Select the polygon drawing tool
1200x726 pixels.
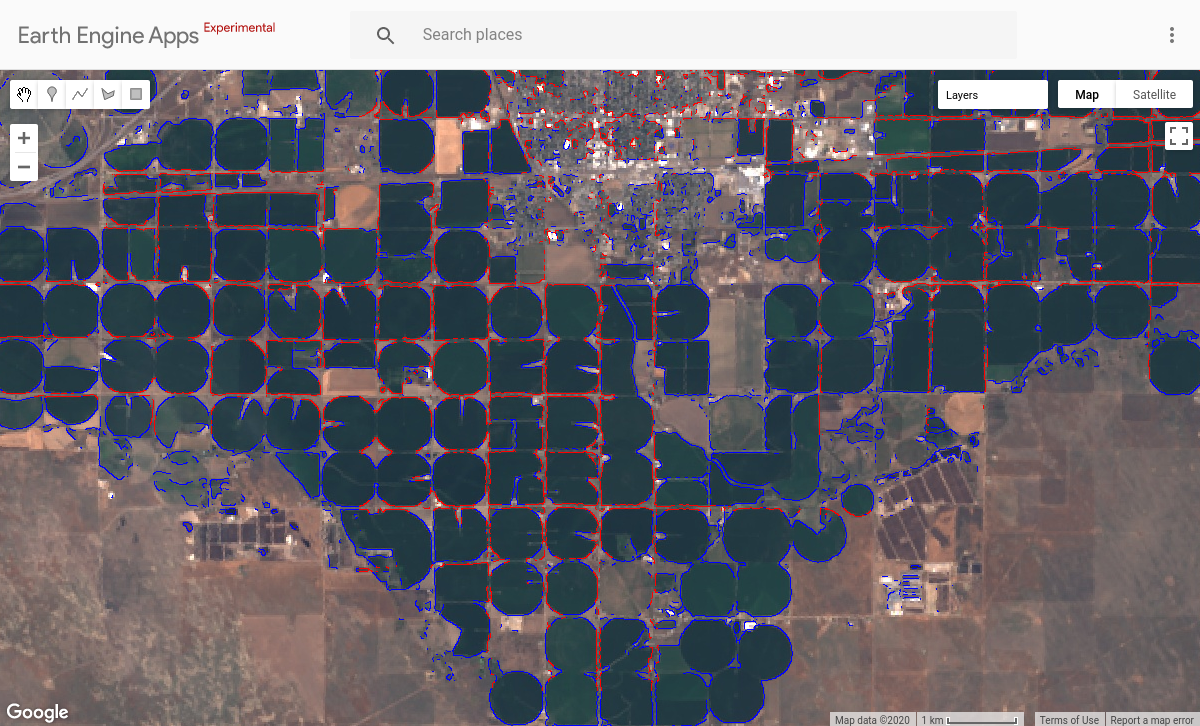coord(107,93)
